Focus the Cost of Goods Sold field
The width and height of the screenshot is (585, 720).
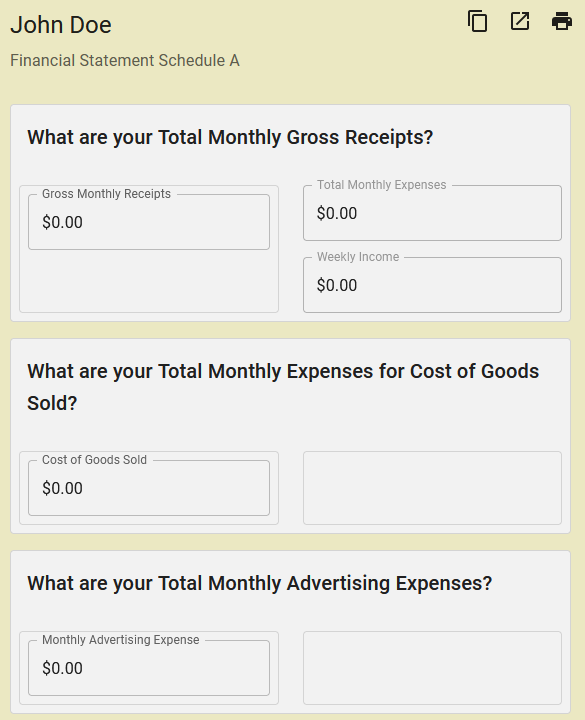click(149, 488)
